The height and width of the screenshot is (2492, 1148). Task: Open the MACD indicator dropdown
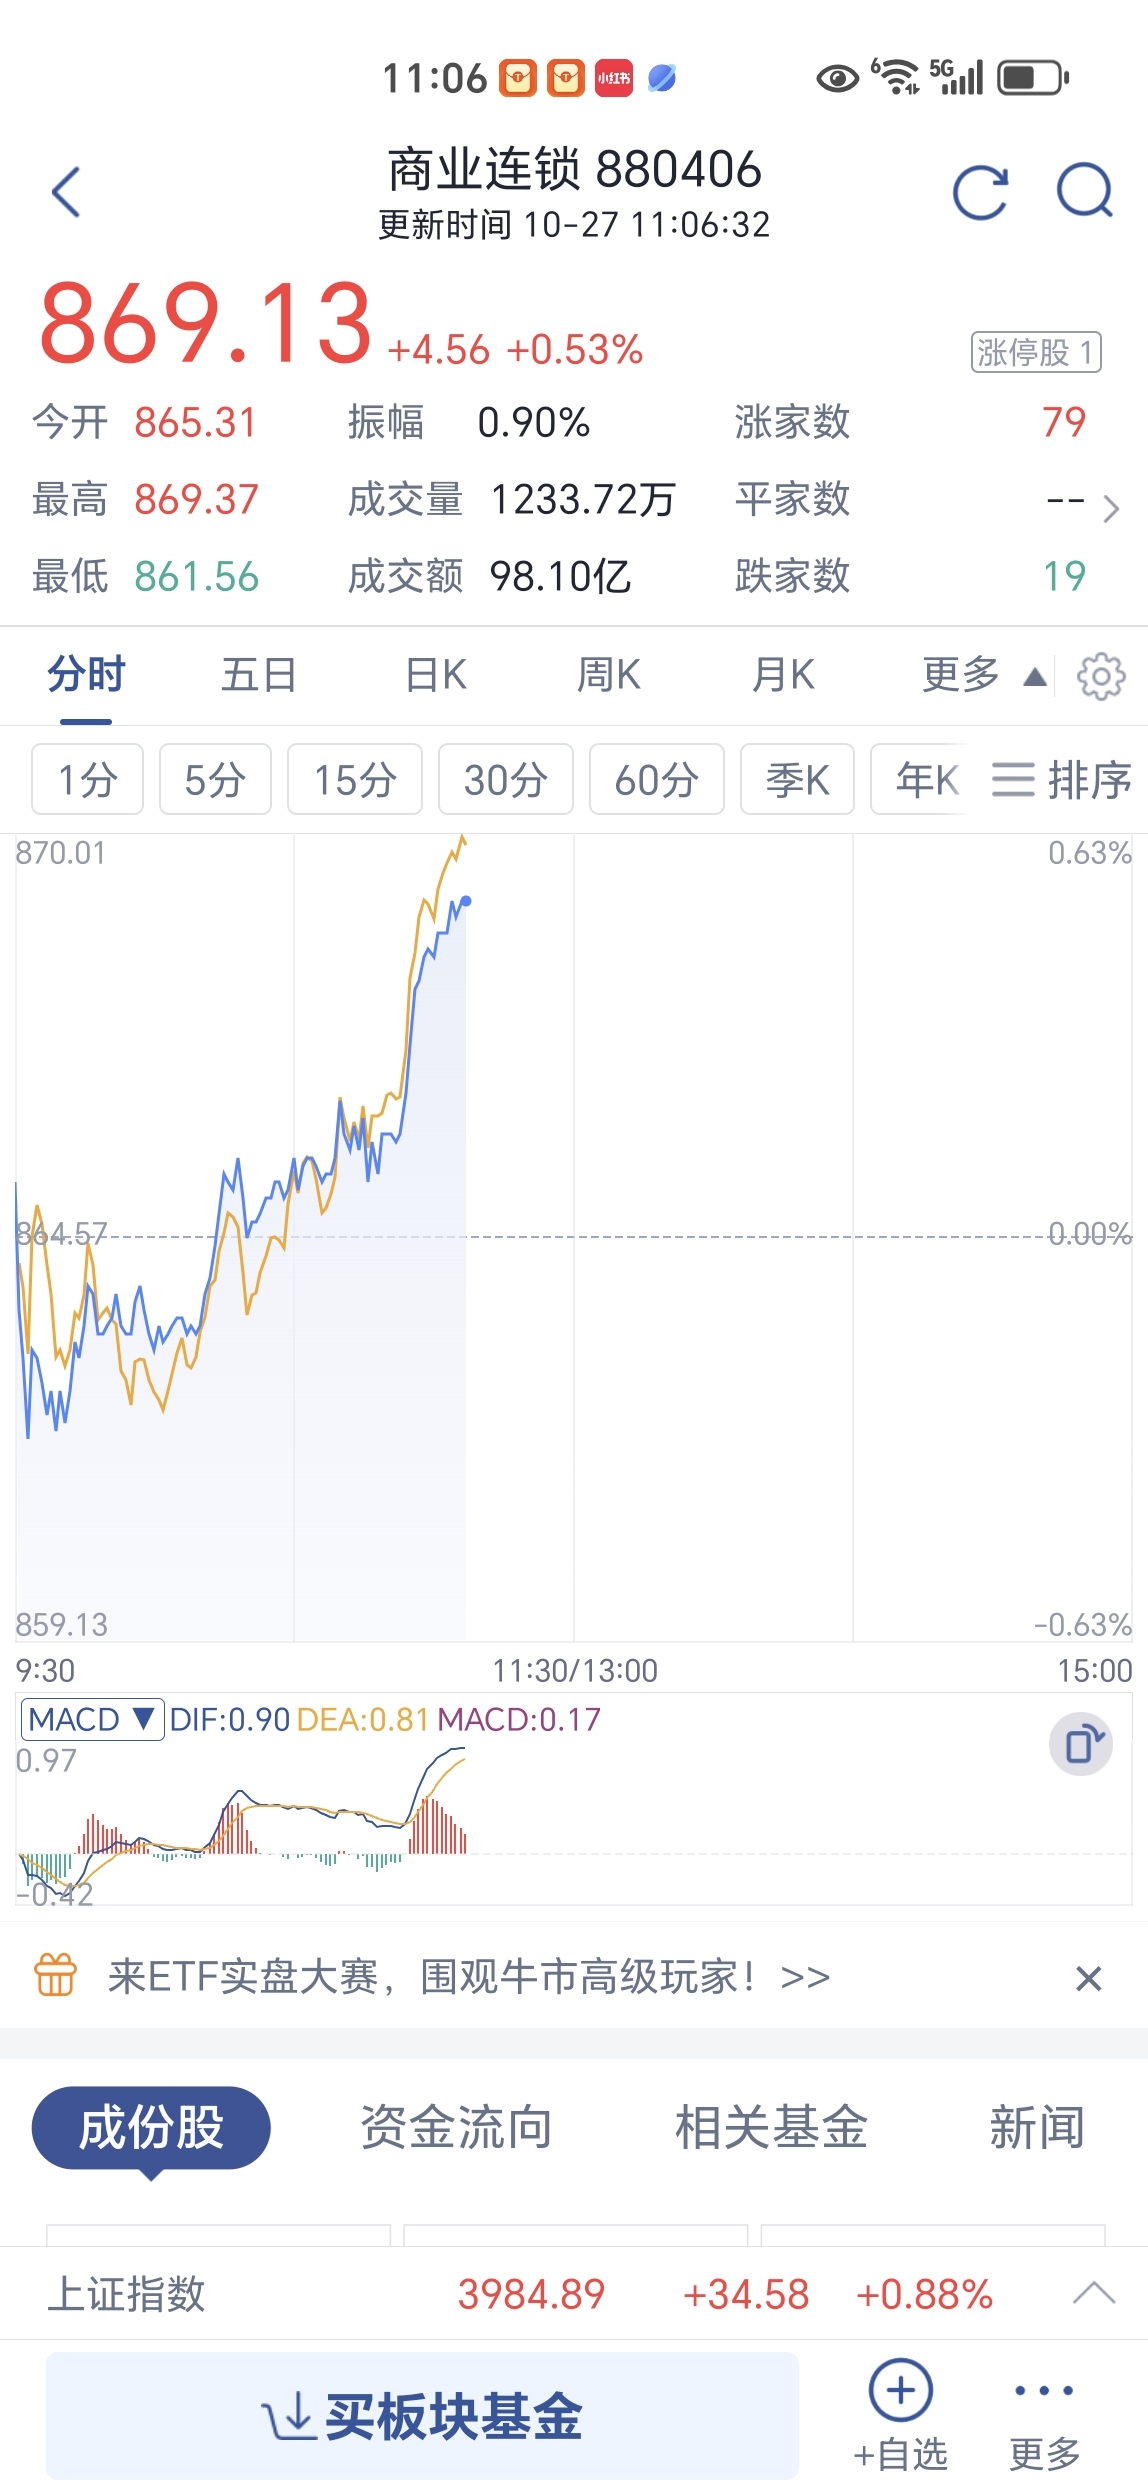[92, 1720]
